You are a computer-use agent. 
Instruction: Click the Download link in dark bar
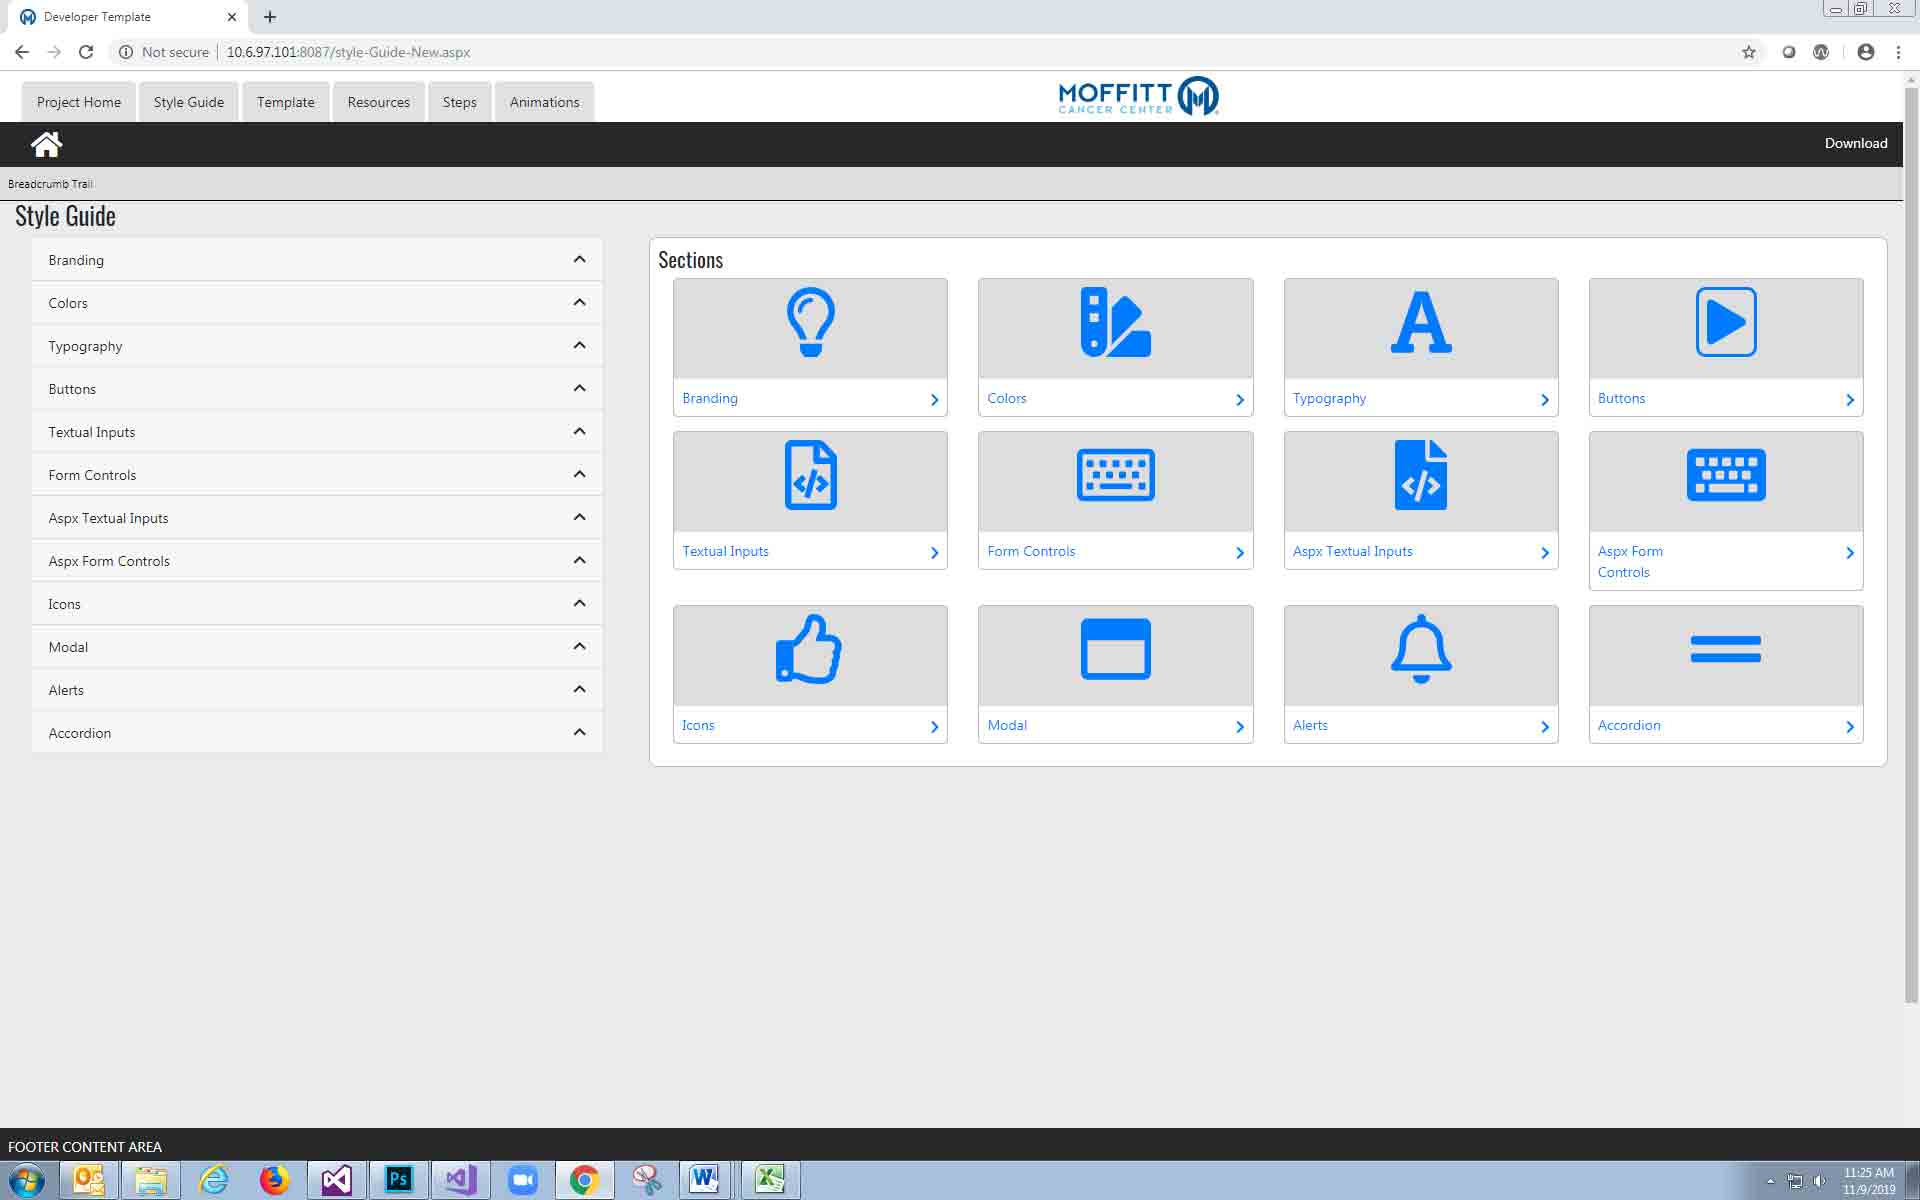tap(1855, 143)
